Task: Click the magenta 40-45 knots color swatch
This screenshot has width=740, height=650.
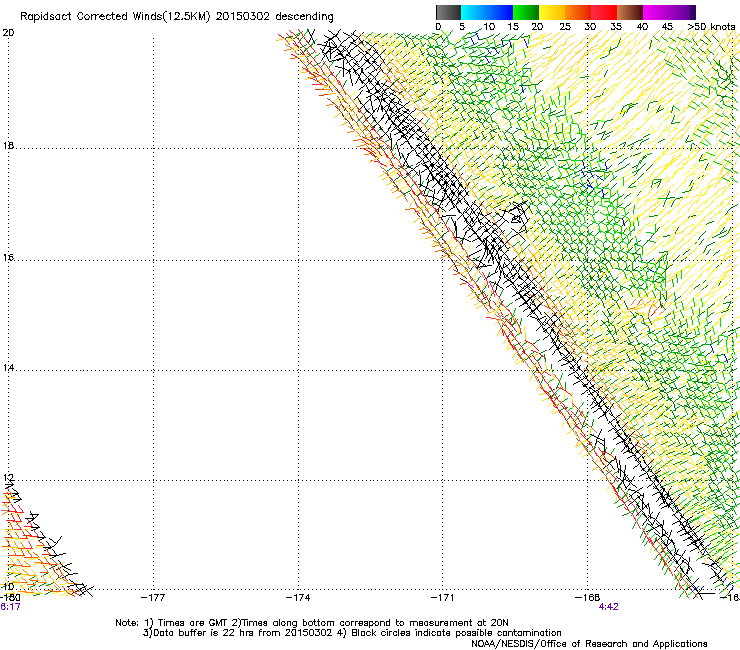Action: 656,12
